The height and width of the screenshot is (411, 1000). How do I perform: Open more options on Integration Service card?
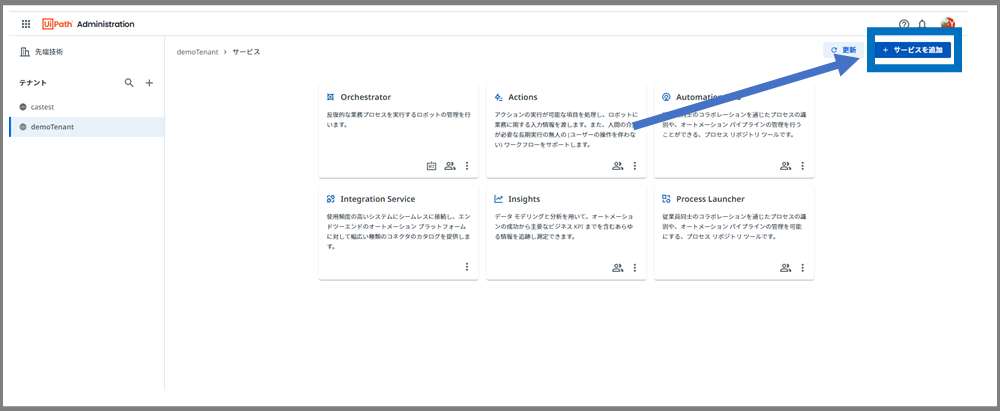467,267
